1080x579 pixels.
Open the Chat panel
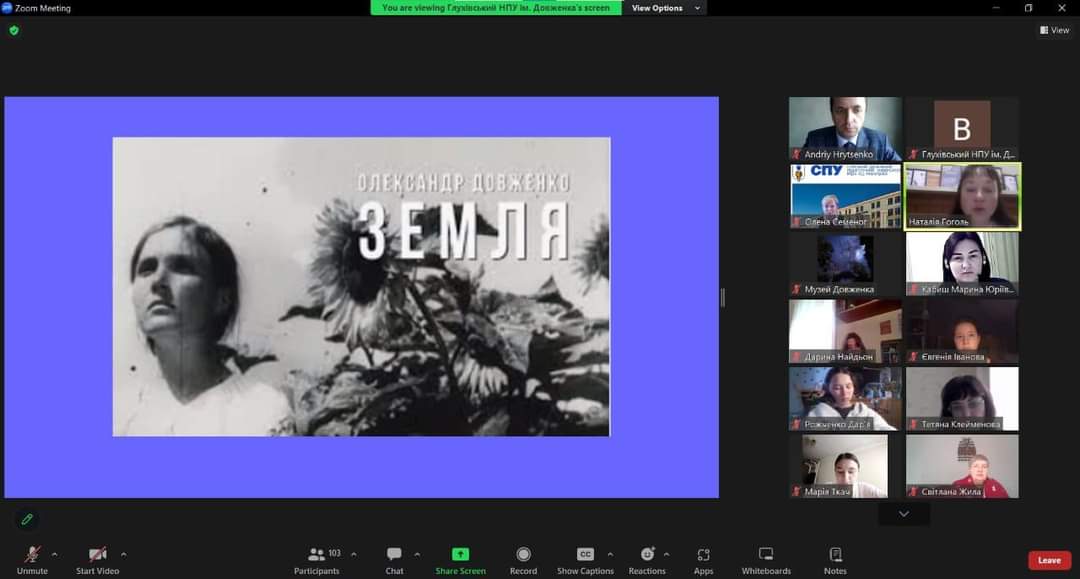coord(395,560)
